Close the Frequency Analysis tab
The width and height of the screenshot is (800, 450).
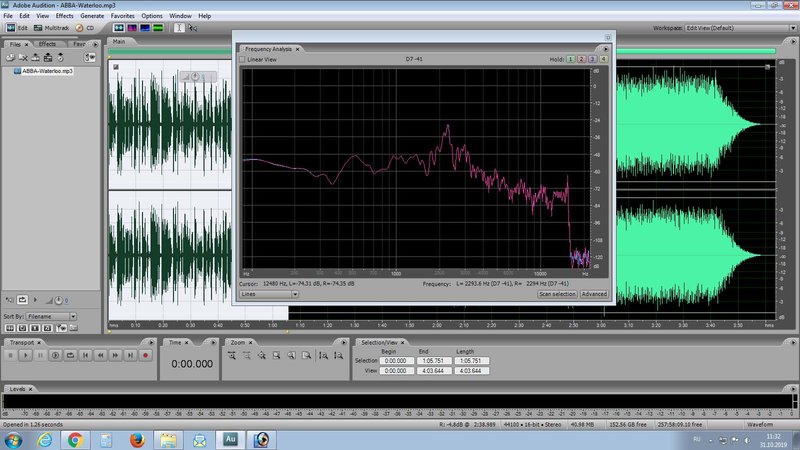pos(297,49)
